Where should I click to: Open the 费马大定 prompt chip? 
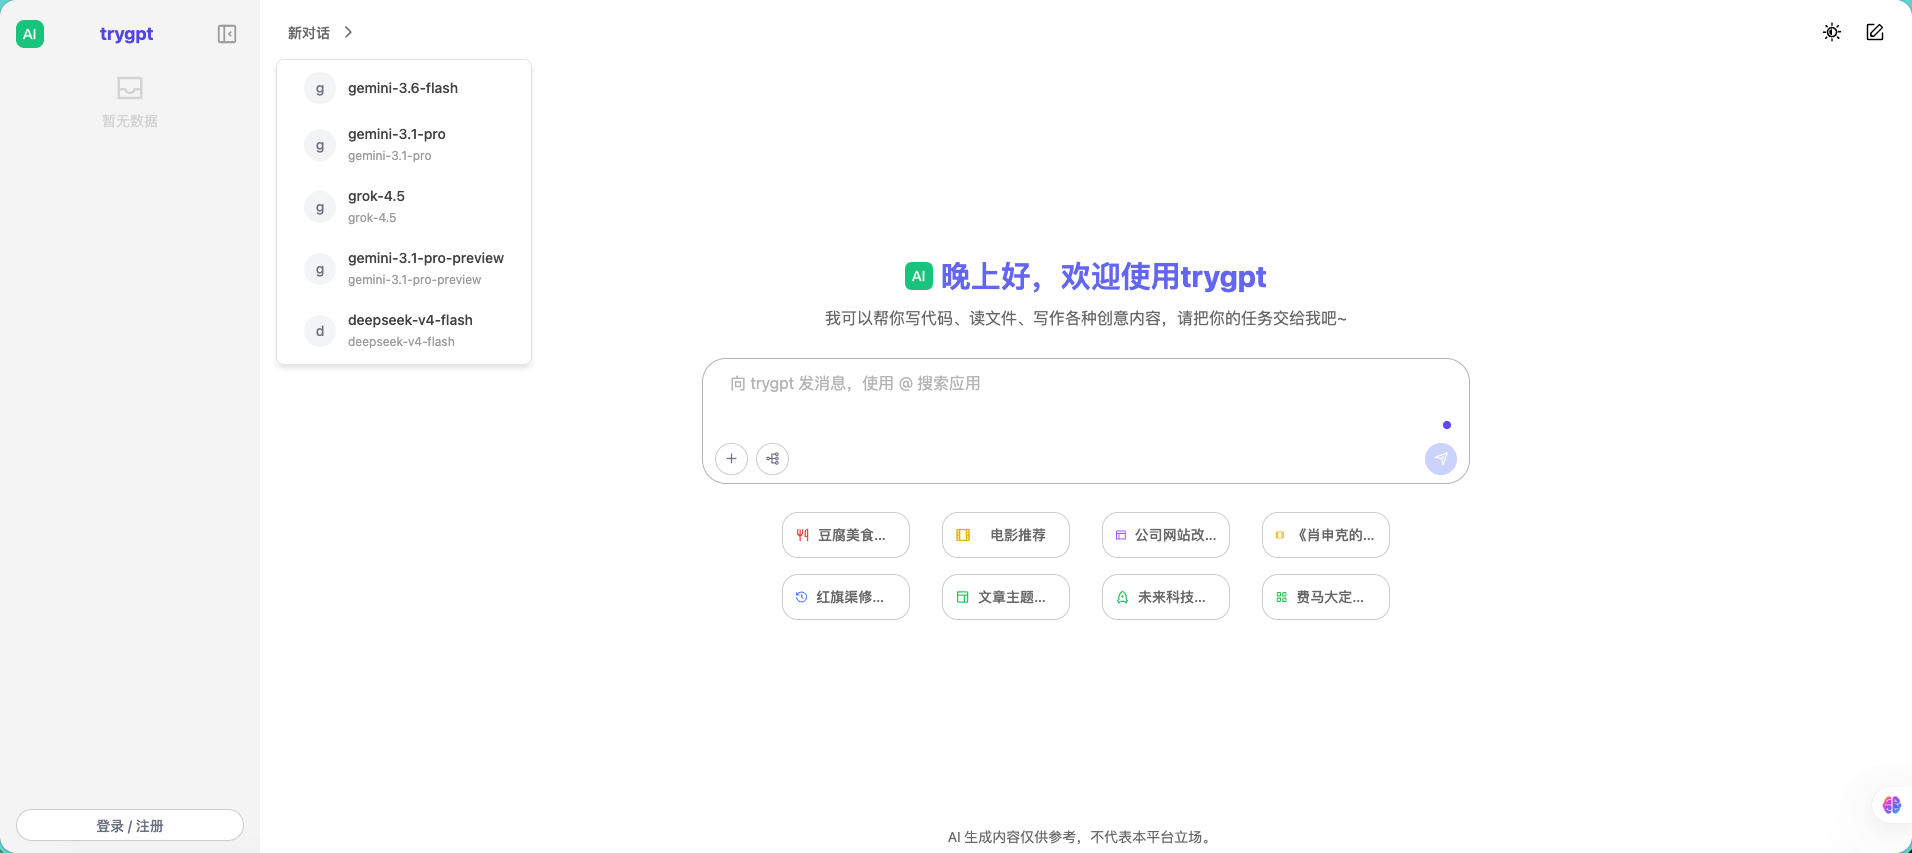pyautogui.click(x=1326, y=597)
